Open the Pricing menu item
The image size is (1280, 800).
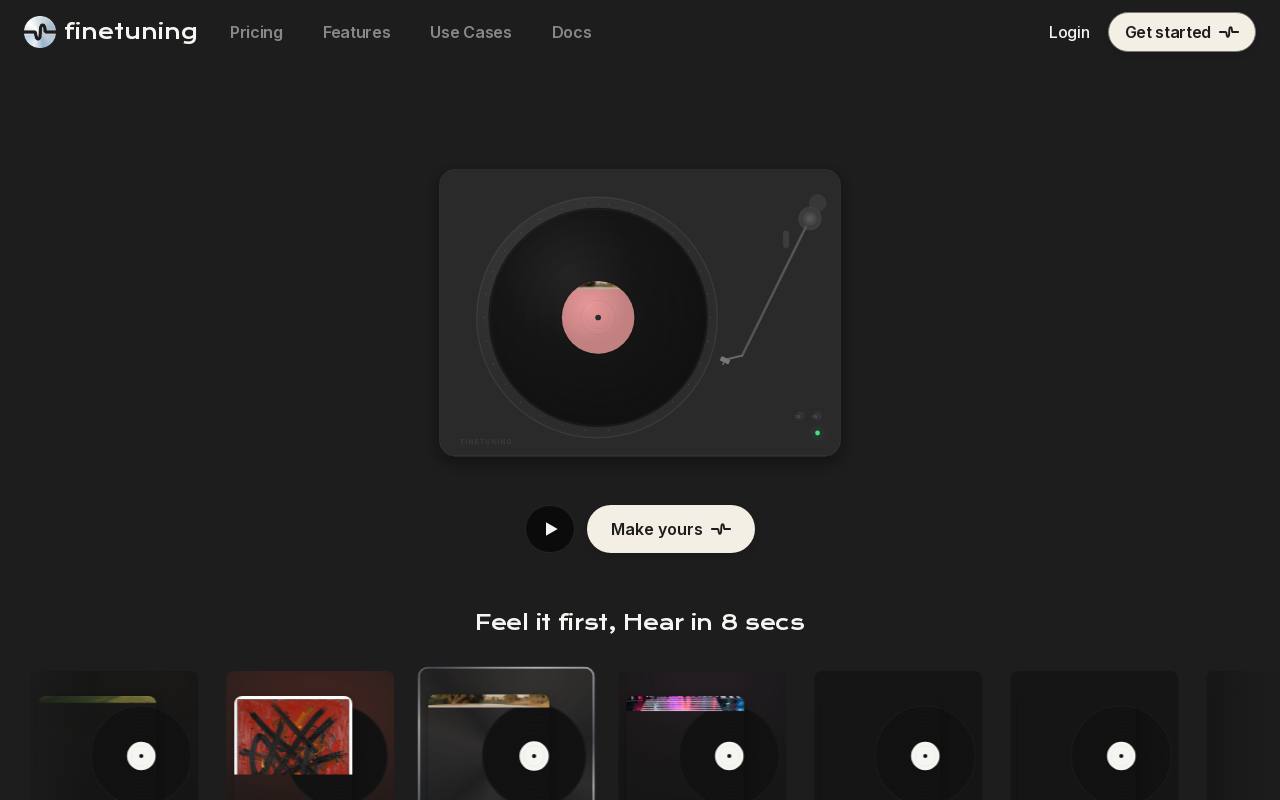tap(256, 32)
